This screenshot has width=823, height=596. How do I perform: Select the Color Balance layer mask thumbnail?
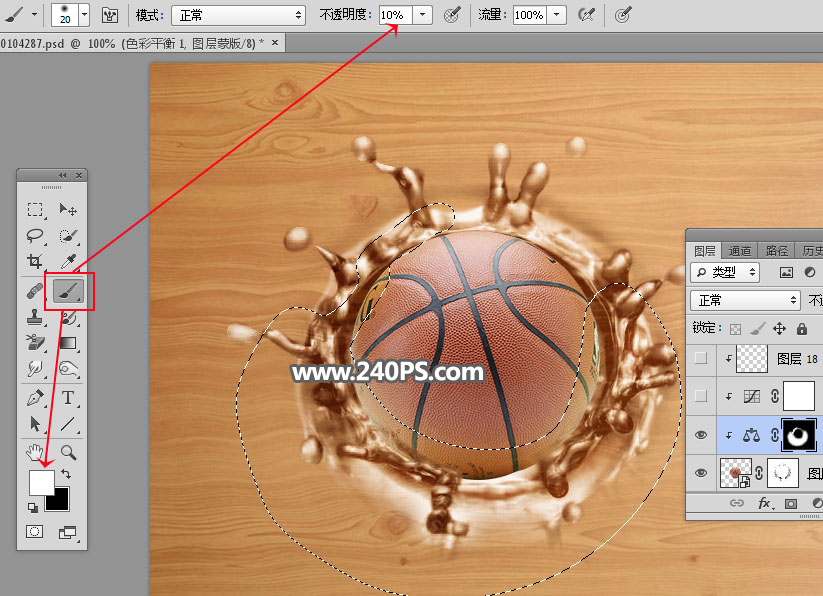pyautogui.click(x=799, y=435)
